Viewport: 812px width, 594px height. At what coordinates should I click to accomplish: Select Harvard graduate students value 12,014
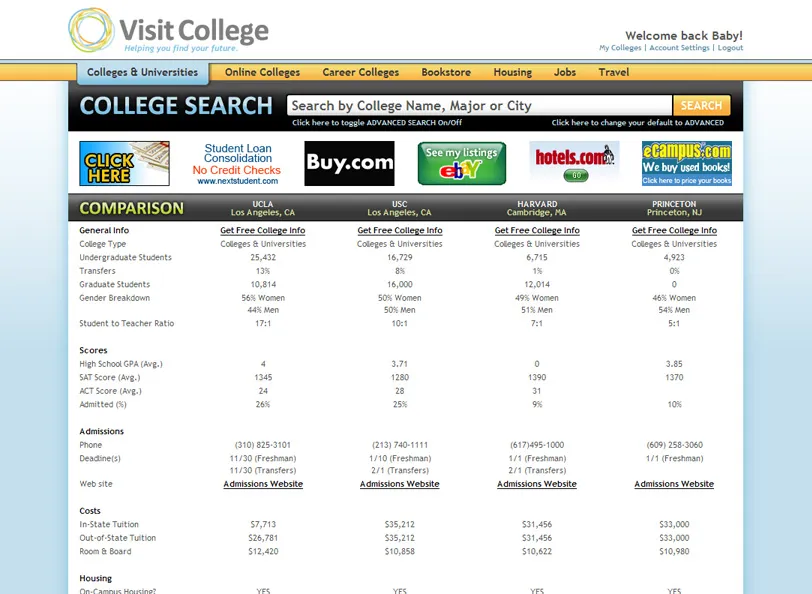click(537, 284)
